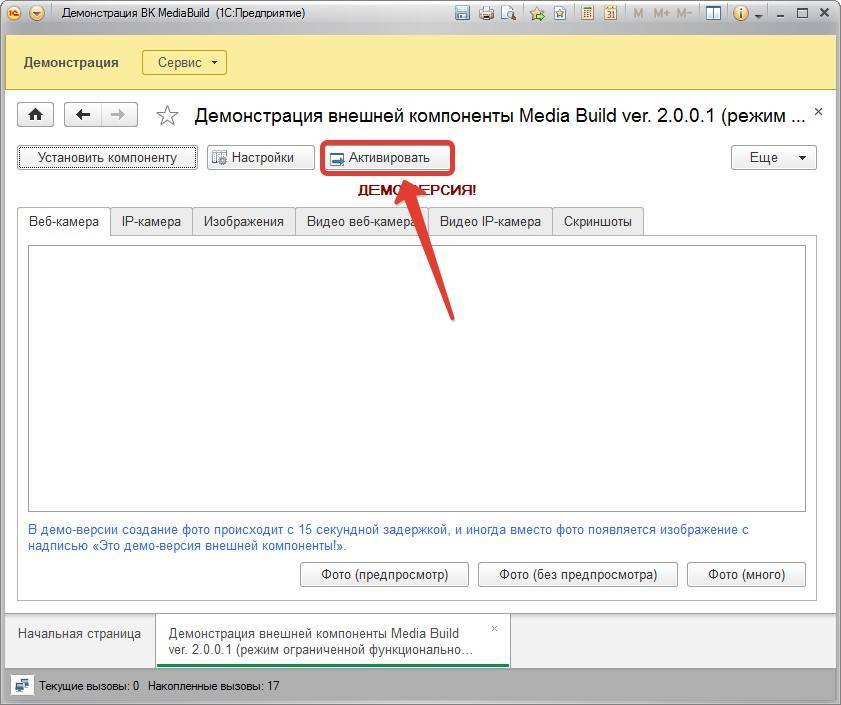
Task: Click the Фото (предпросмотр) button
Action: [x=384, y=574]
